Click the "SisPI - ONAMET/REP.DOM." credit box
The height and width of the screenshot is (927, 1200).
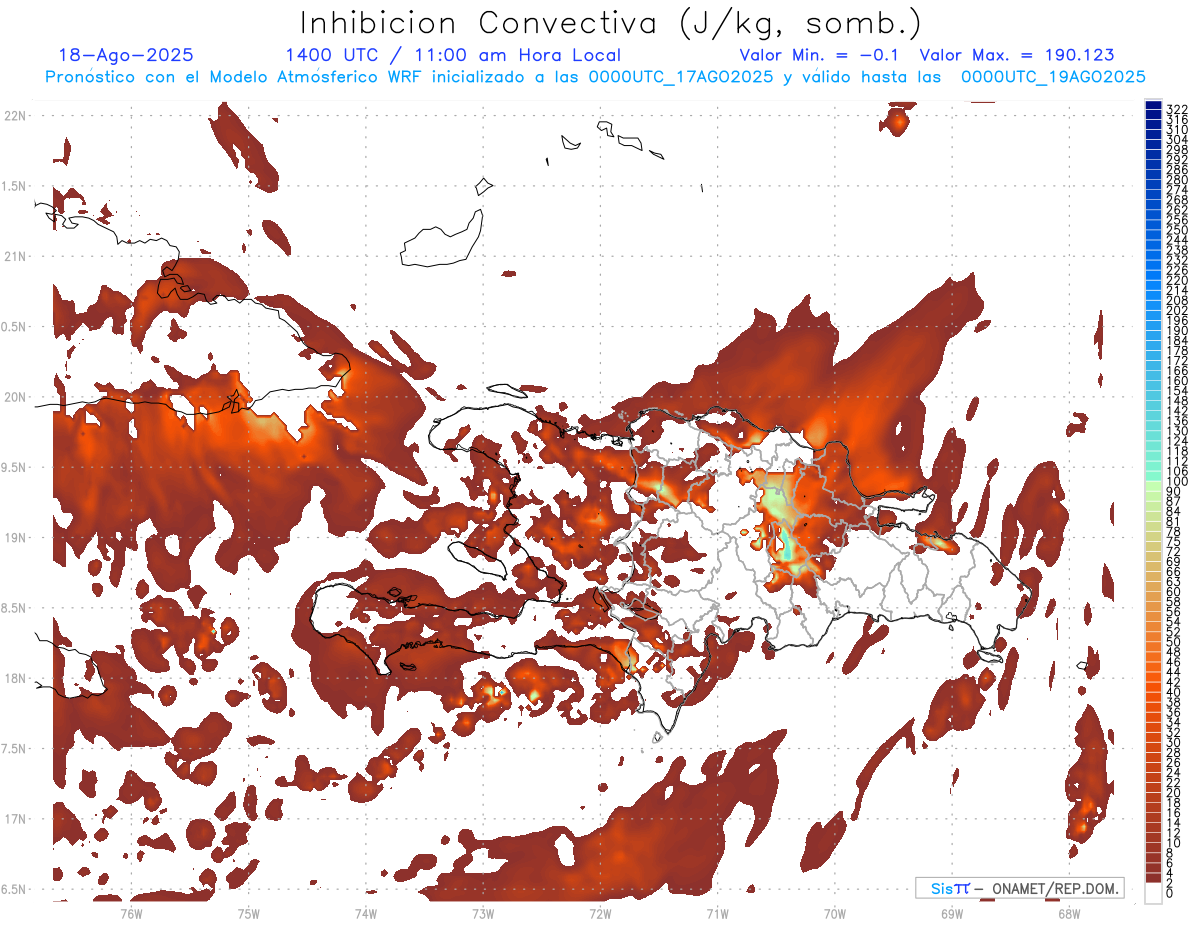1020,888
